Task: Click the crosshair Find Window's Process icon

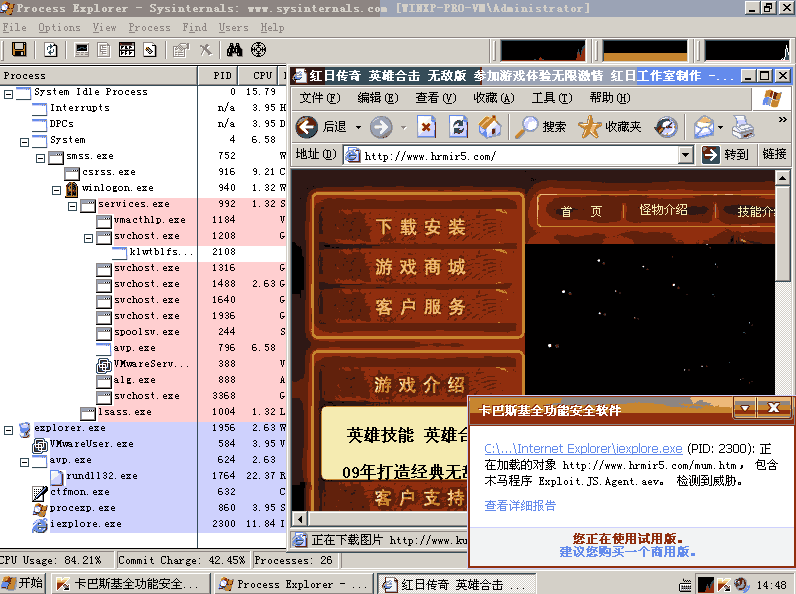Action: pyautogui.click(x=258, y=49)
